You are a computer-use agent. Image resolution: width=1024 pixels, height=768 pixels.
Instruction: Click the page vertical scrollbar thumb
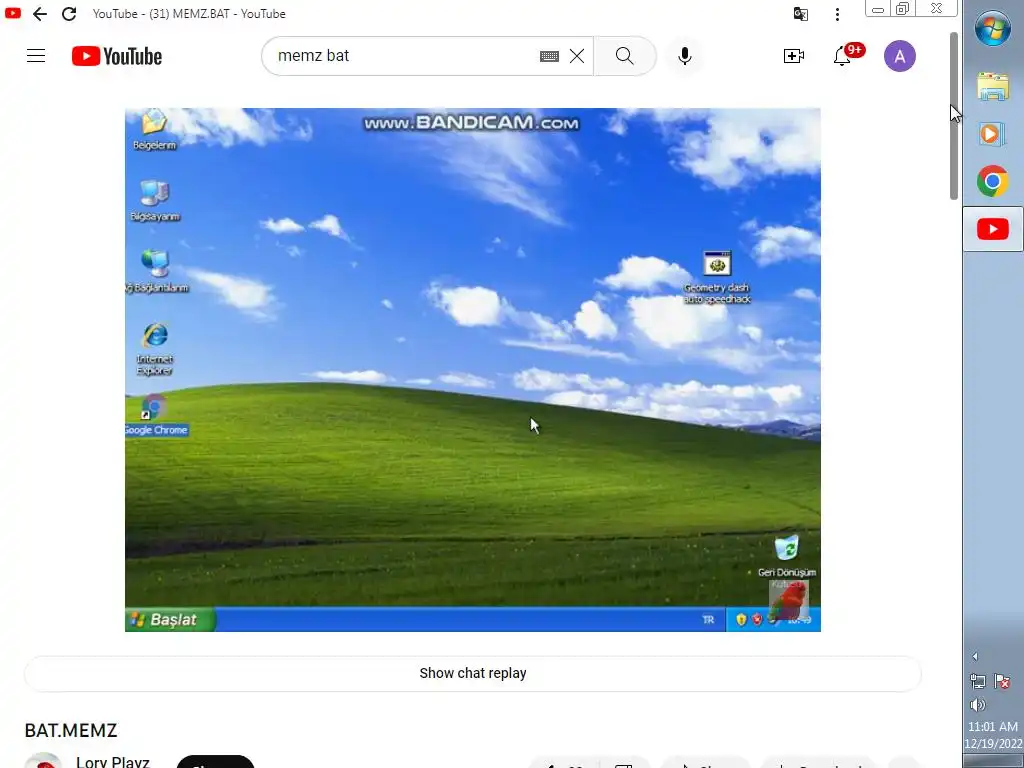point(953,115)
